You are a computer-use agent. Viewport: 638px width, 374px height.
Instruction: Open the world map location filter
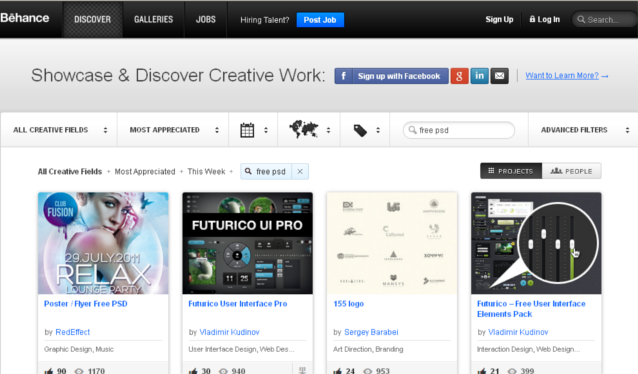304,129
